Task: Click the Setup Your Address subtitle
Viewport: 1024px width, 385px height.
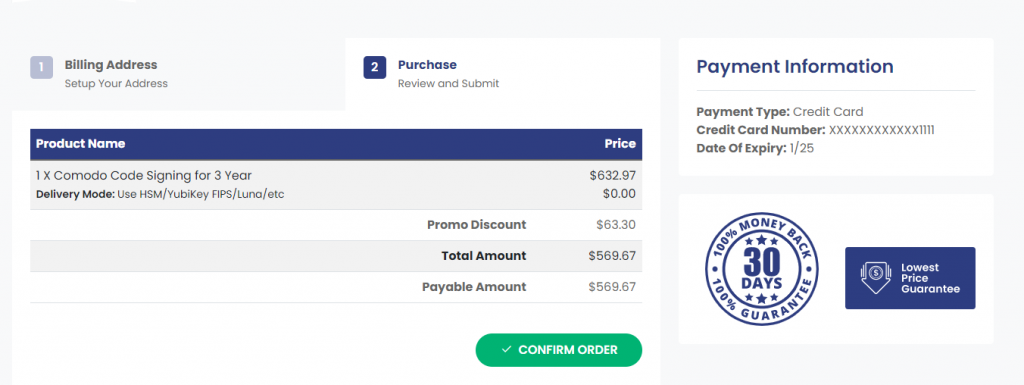Action: tap(116, 84)
